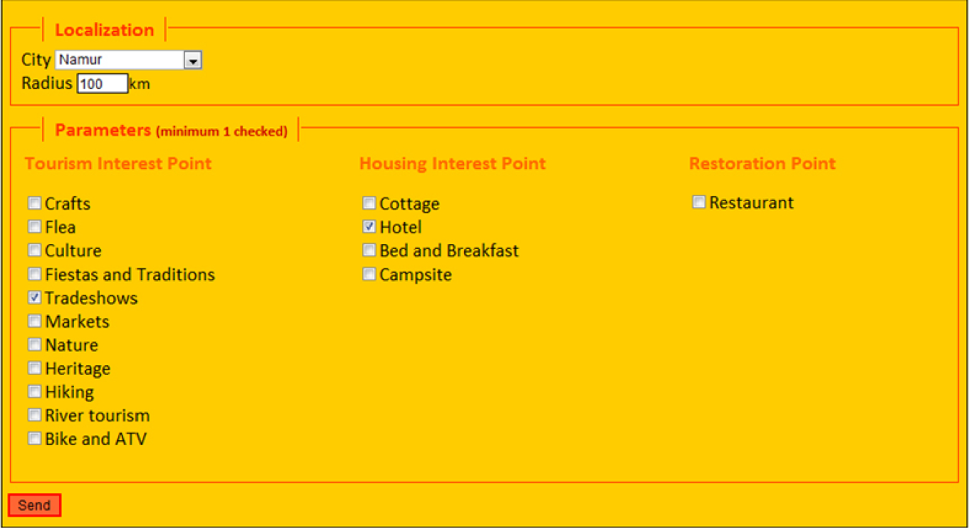The image size is (969, 528).
Task: Enable the Heritage checkbox
Action: point(35,368)
